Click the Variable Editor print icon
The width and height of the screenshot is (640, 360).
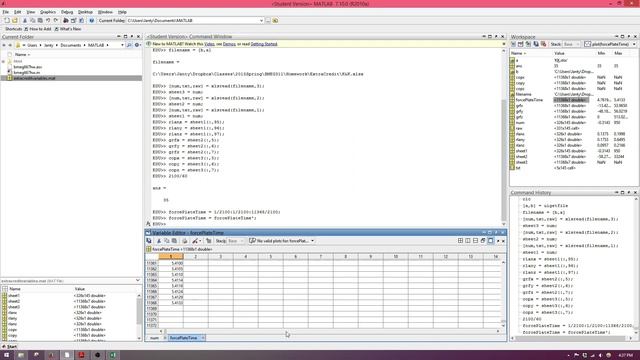tap(184, 241)
